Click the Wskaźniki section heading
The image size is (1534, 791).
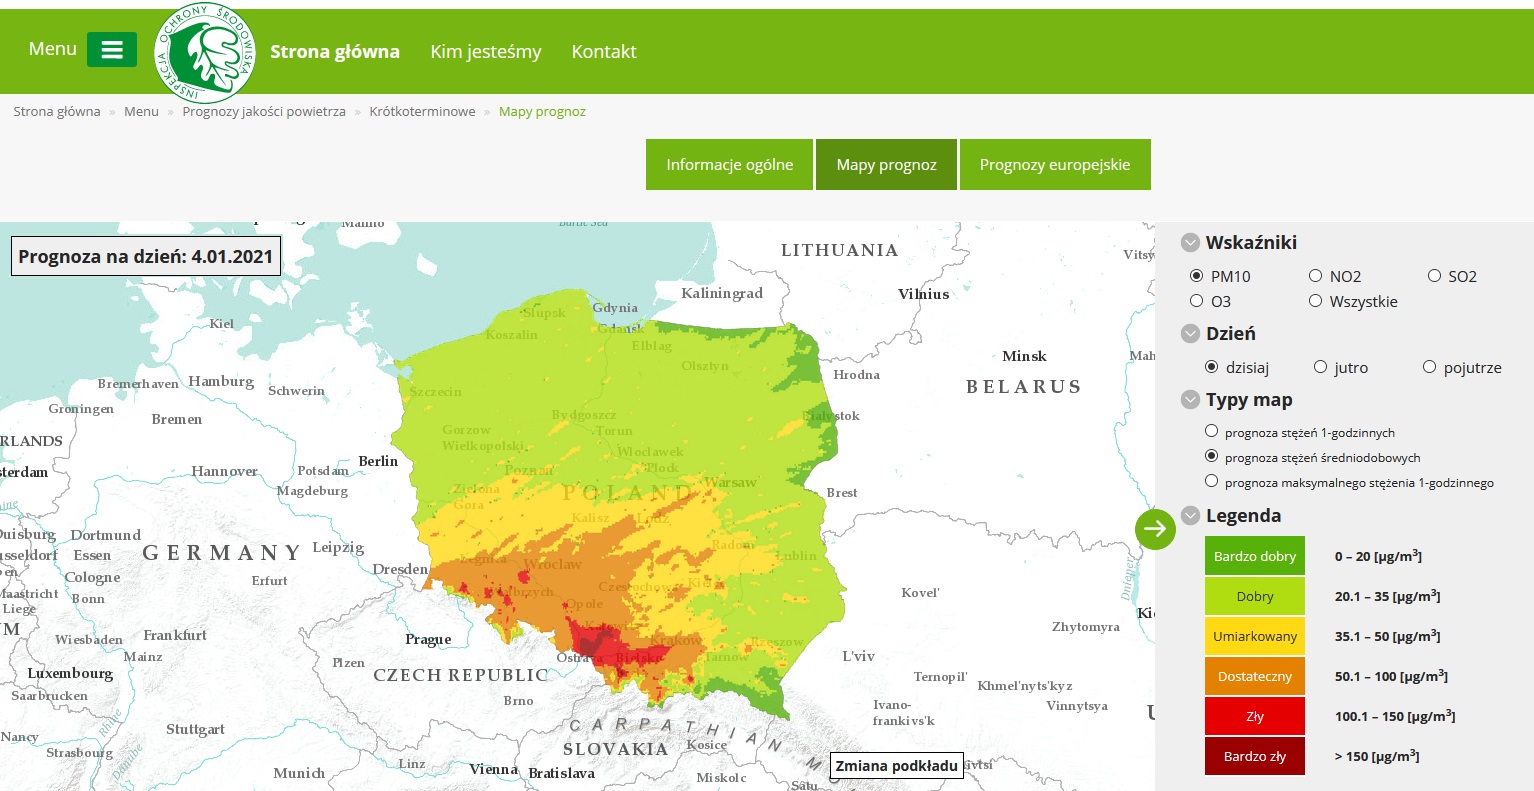(x=1251, y=242)
